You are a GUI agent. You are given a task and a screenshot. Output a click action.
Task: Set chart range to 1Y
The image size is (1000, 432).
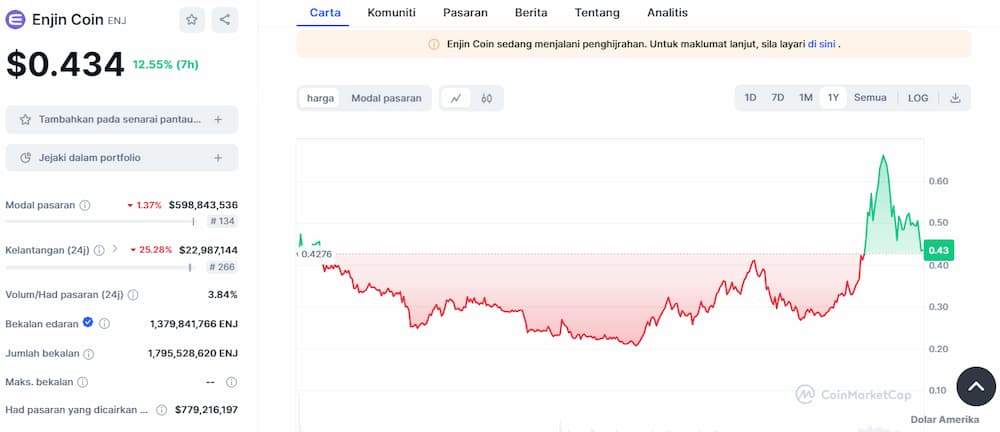click(833, 98)
